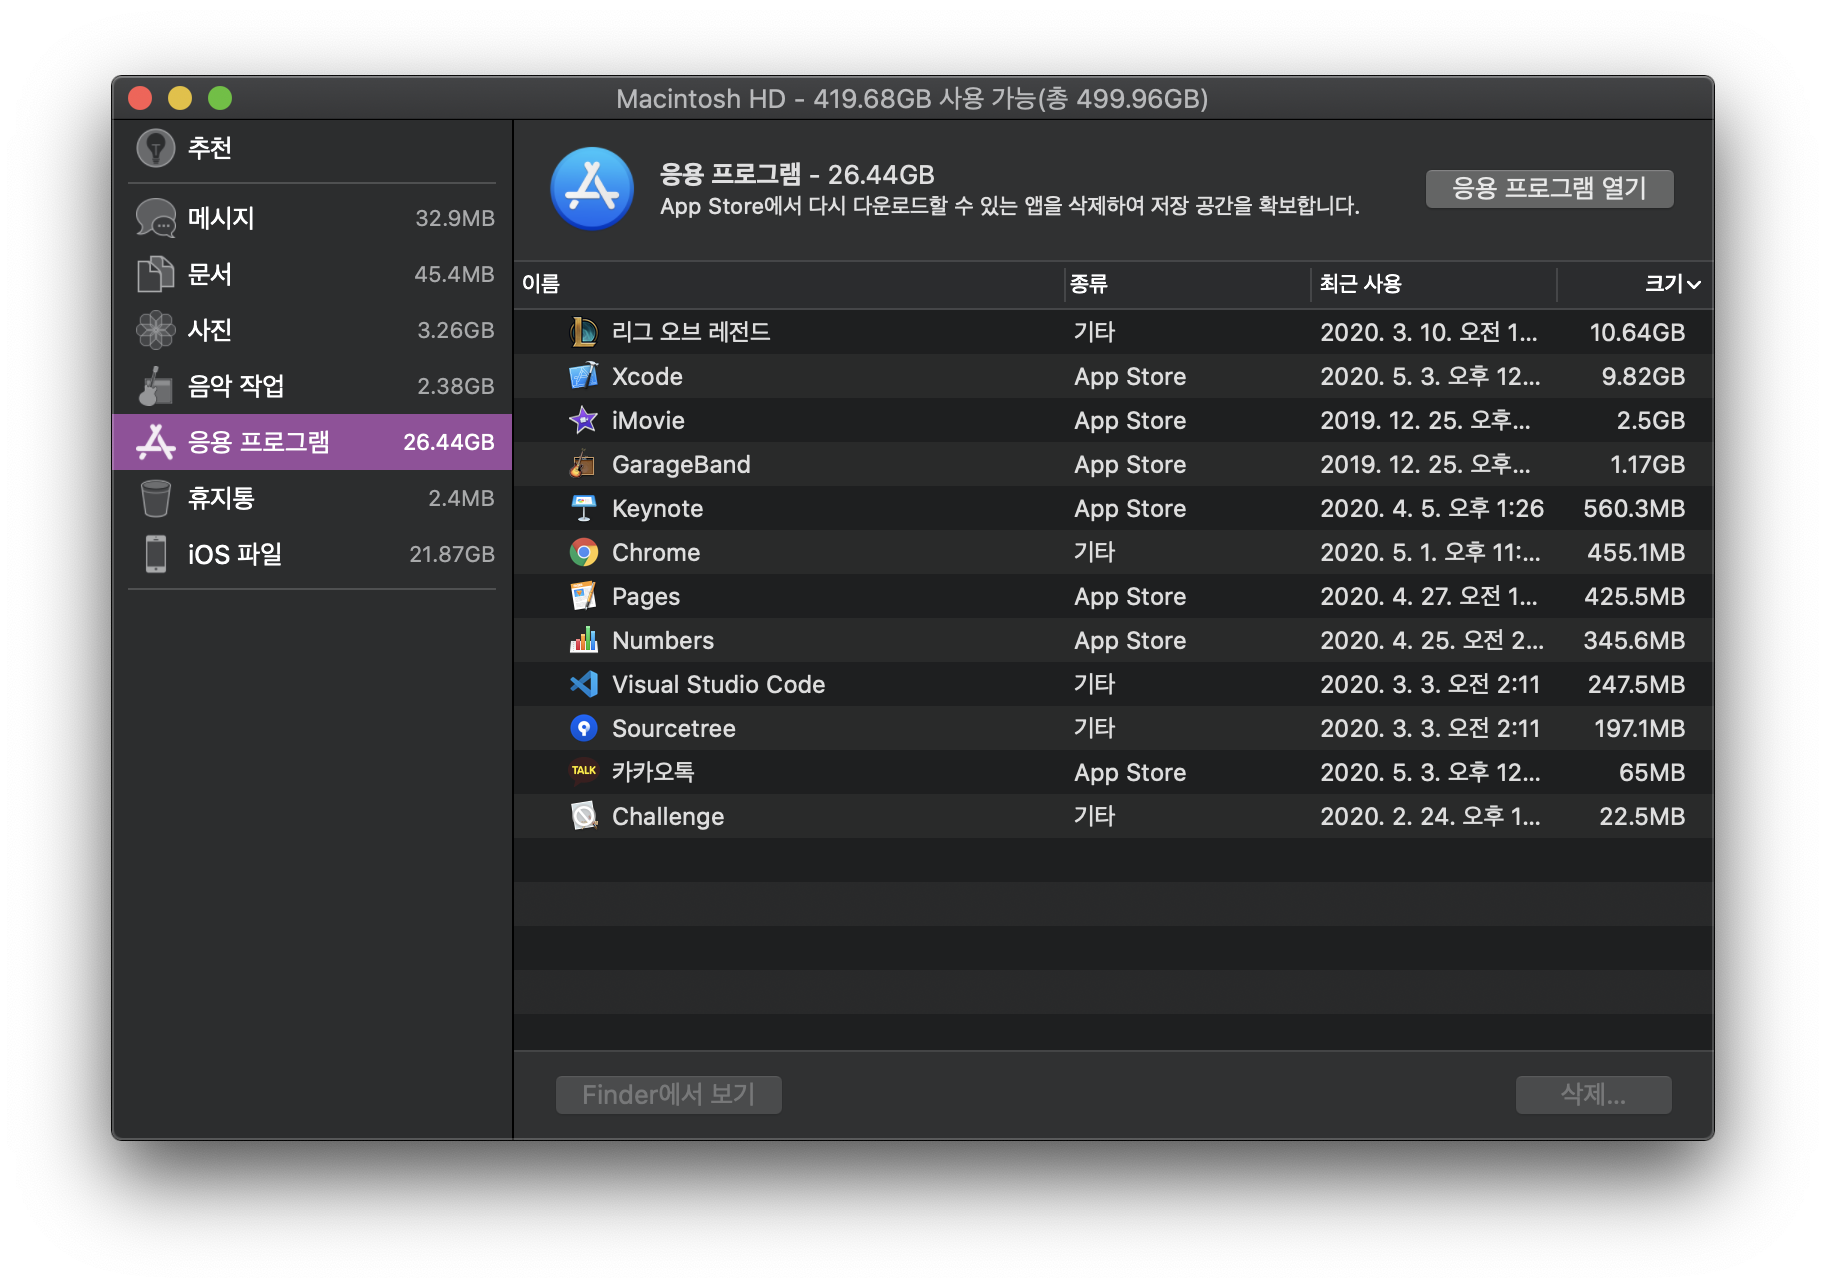
Task: Click the 문서 documents icon
Action: click(155, 274)
